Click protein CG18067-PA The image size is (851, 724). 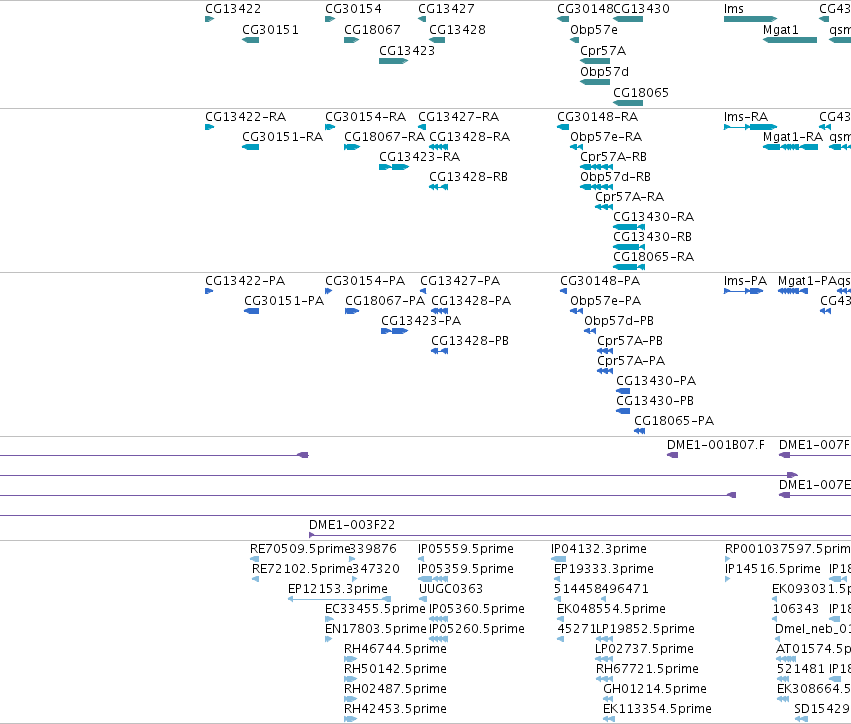[x=352, y=312]
